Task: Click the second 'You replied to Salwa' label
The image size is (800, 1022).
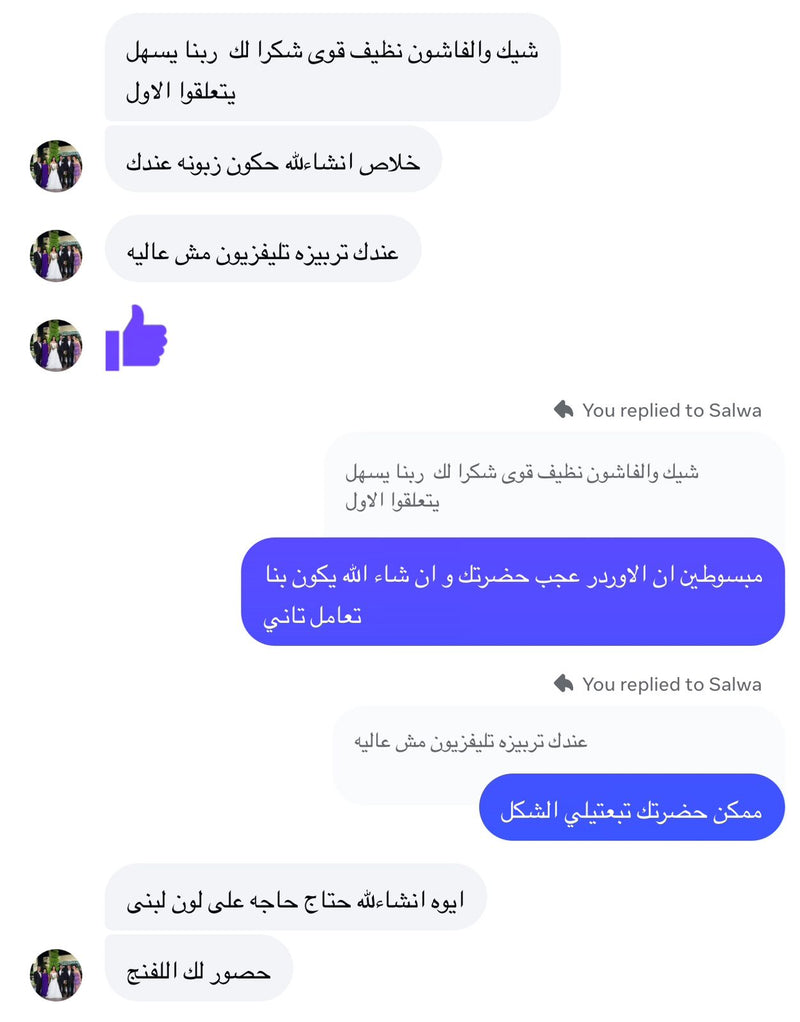Action: tap(672, 684)
